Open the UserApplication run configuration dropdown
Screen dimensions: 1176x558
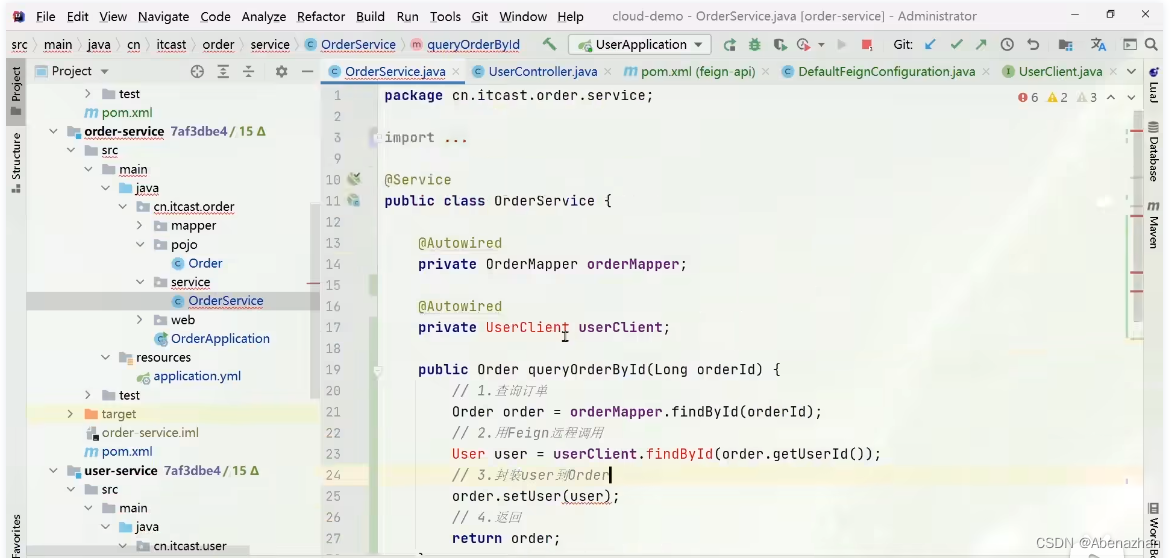(640, 45)
